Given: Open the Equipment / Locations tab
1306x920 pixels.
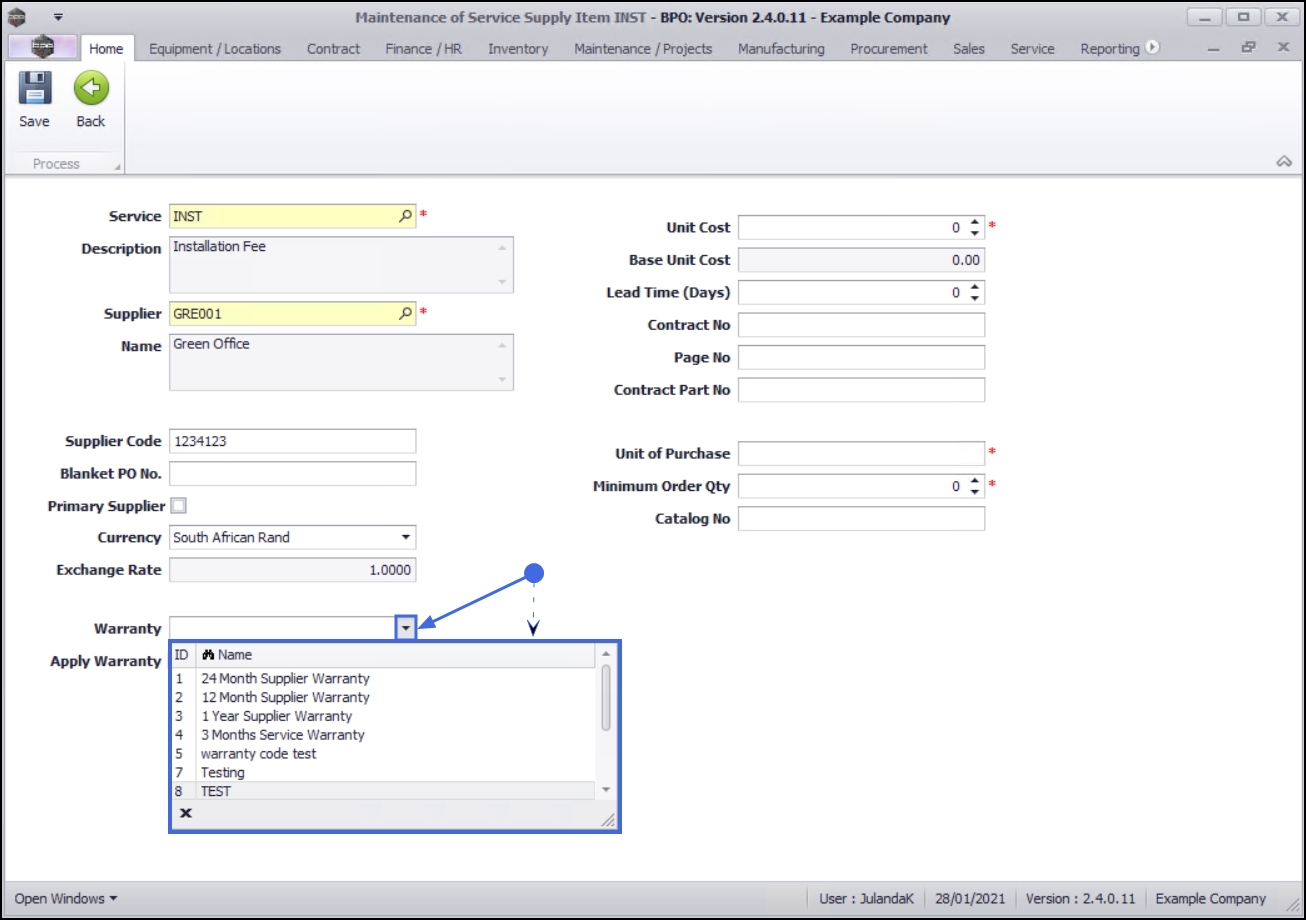Looking at the screenshot, I should pyautogui.click(x=215, y=48).
